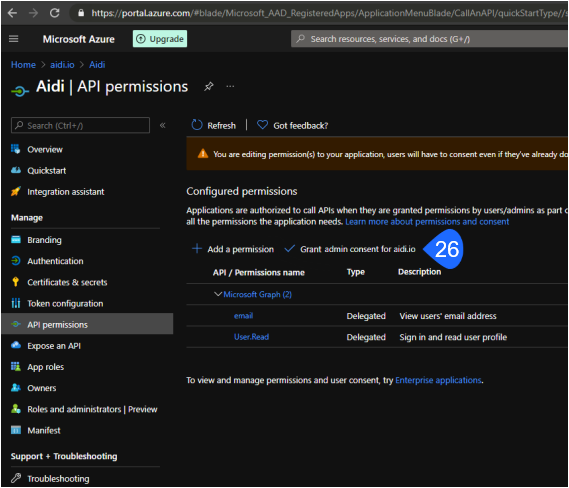Click the Refresh circular arrow icon
Image resolution: width=569 pixels, height=488 pixels.
[x=197, y=125]
